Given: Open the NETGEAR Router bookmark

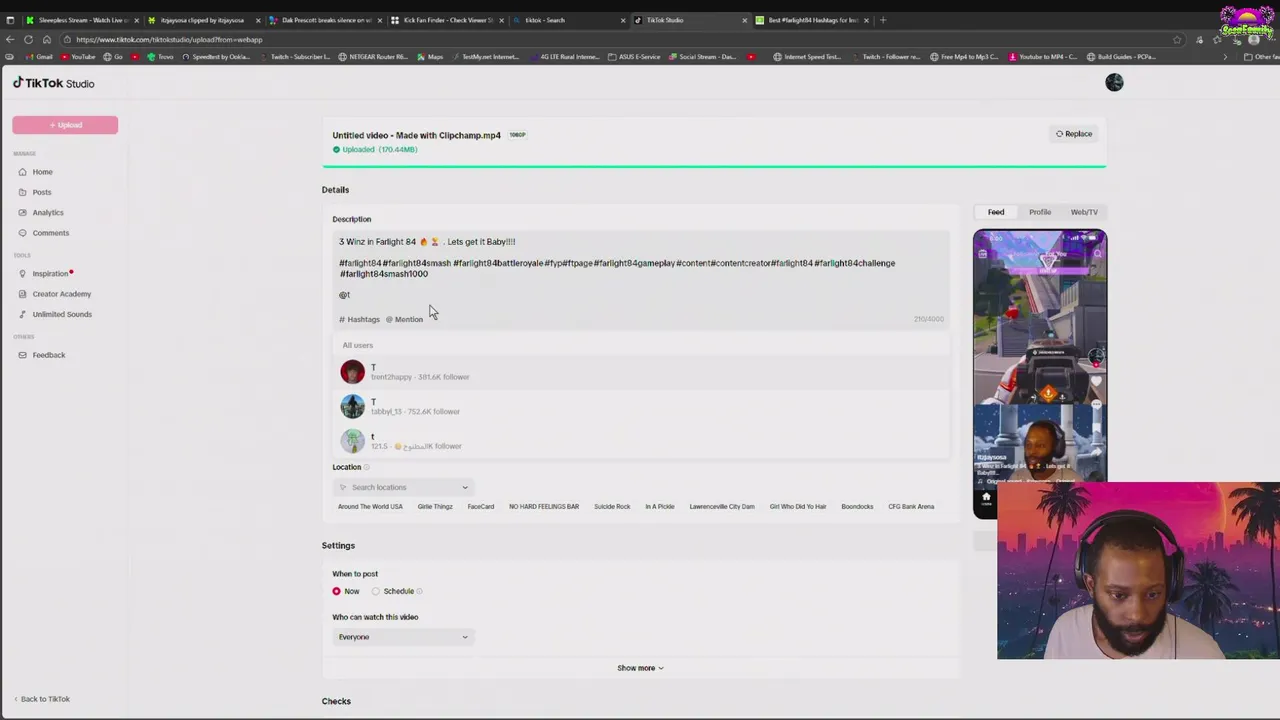Looking at the screenshot, I should (373, 57).
